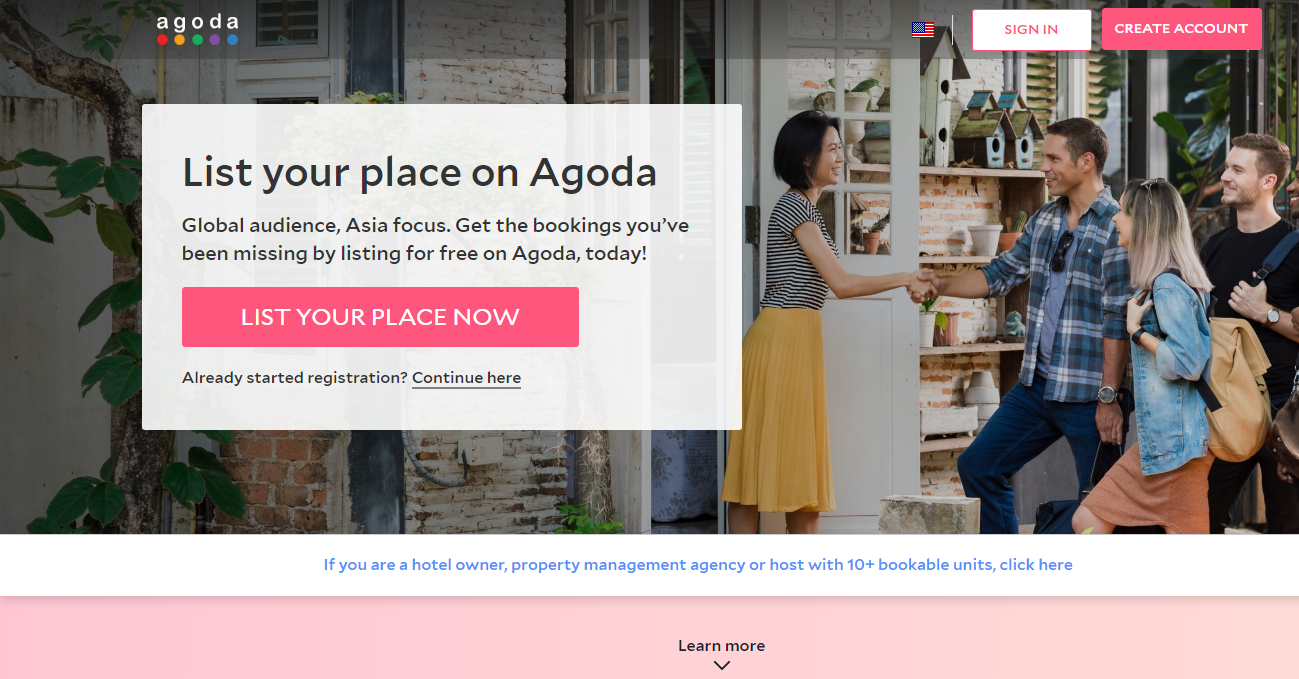Expand section with chevron below Learn more

click(722, 665)
